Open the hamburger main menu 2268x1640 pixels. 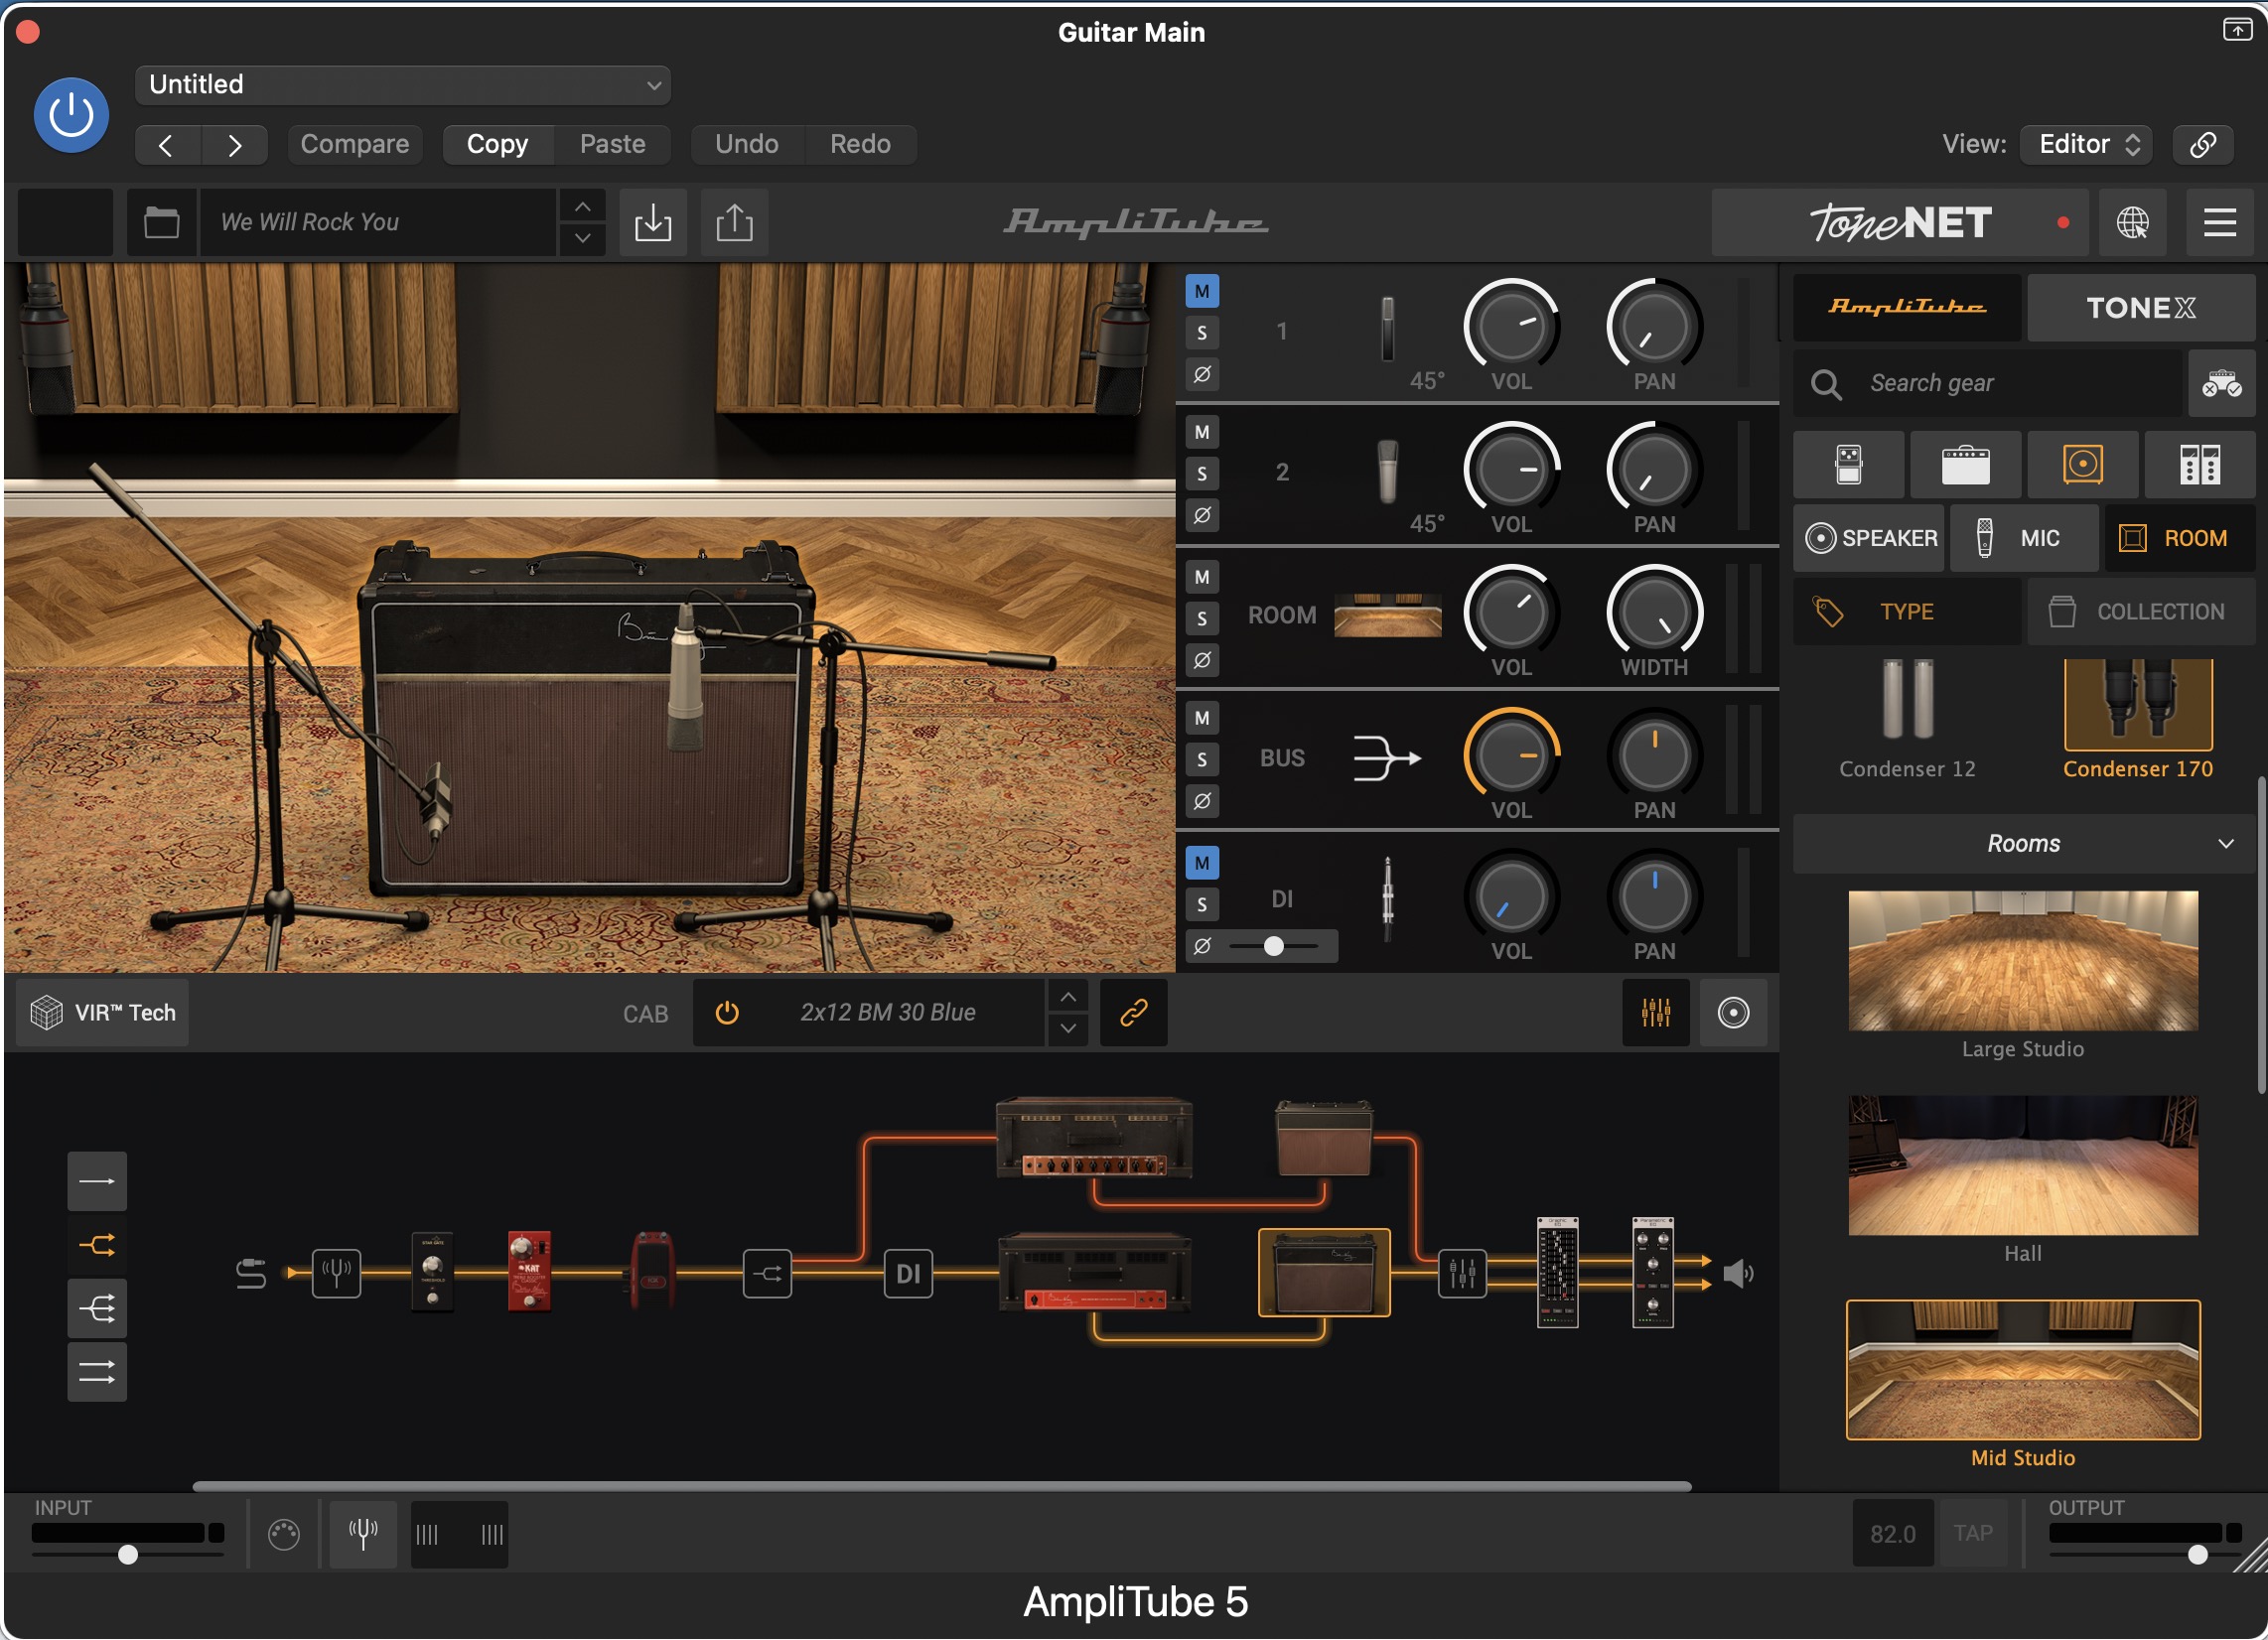click(2219, 222)
